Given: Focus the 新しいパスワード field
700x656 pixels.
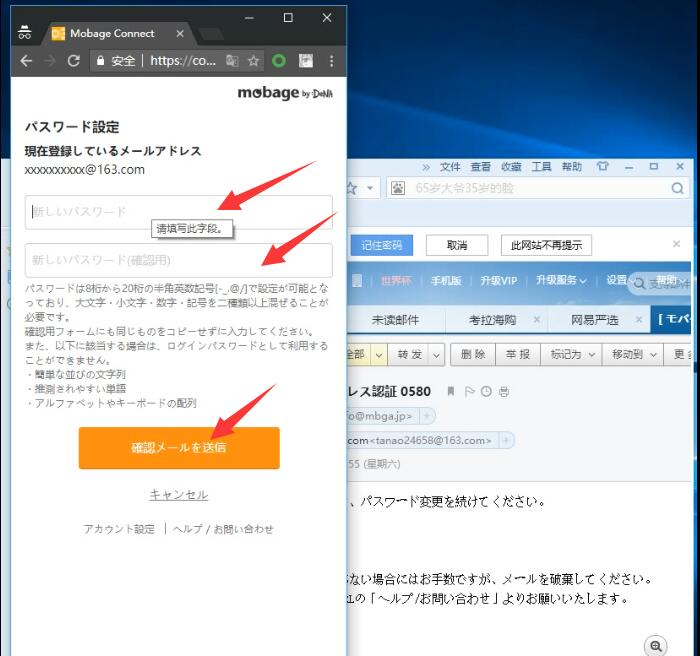Looking at the screenshot, I should click(x=179, y=212).
